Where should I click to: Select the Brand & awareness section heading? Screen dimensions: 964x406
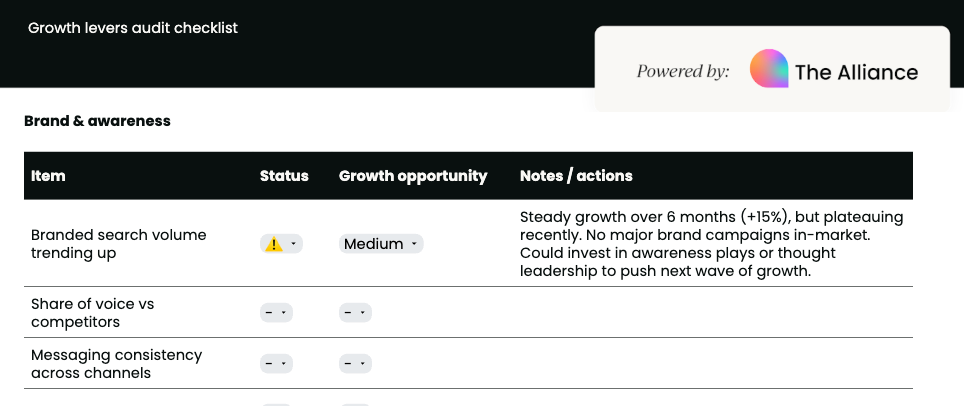(97, 121)
